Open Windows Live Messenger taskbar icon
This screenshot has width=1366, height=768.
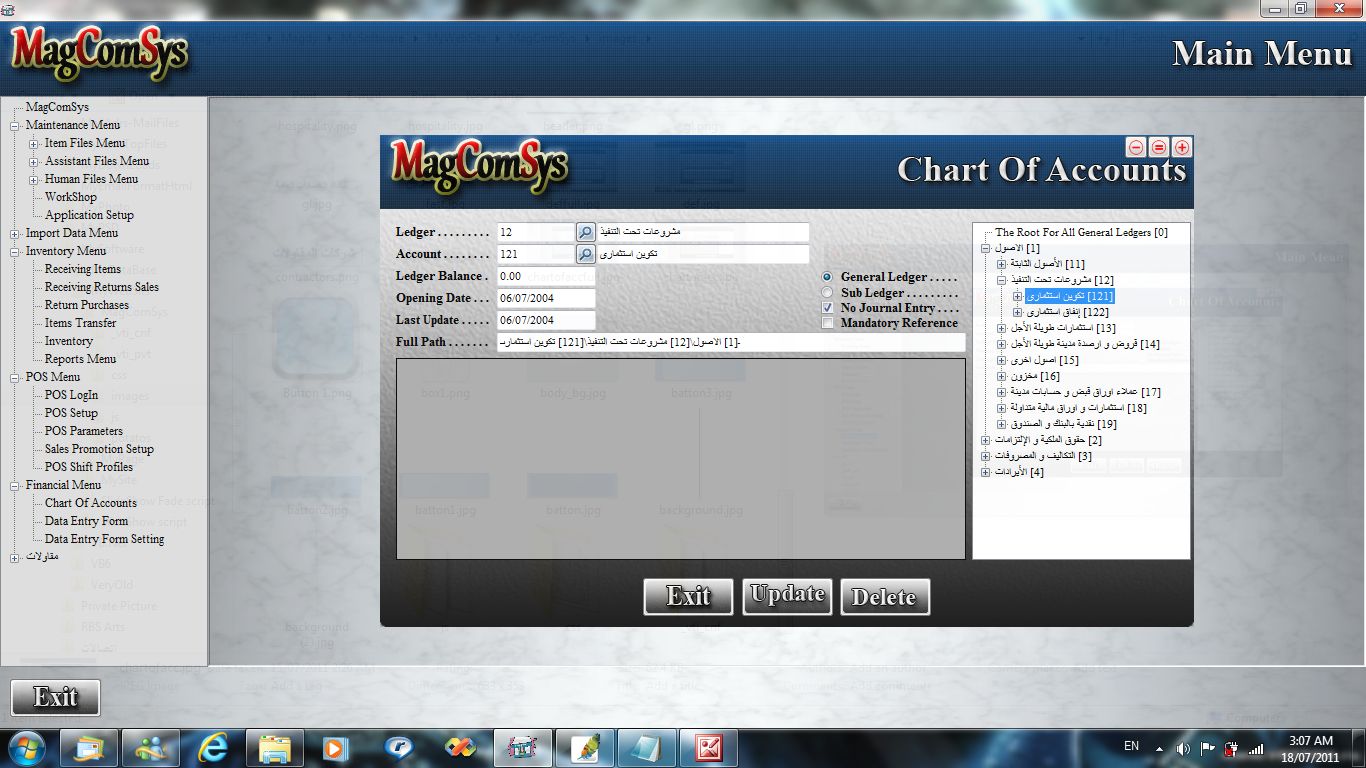151,748
